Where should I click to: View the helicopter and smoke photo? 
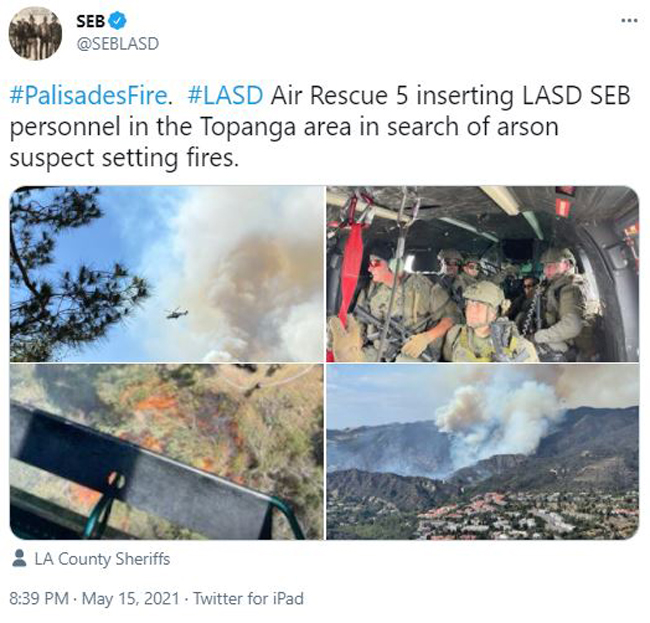coord(166,274)
